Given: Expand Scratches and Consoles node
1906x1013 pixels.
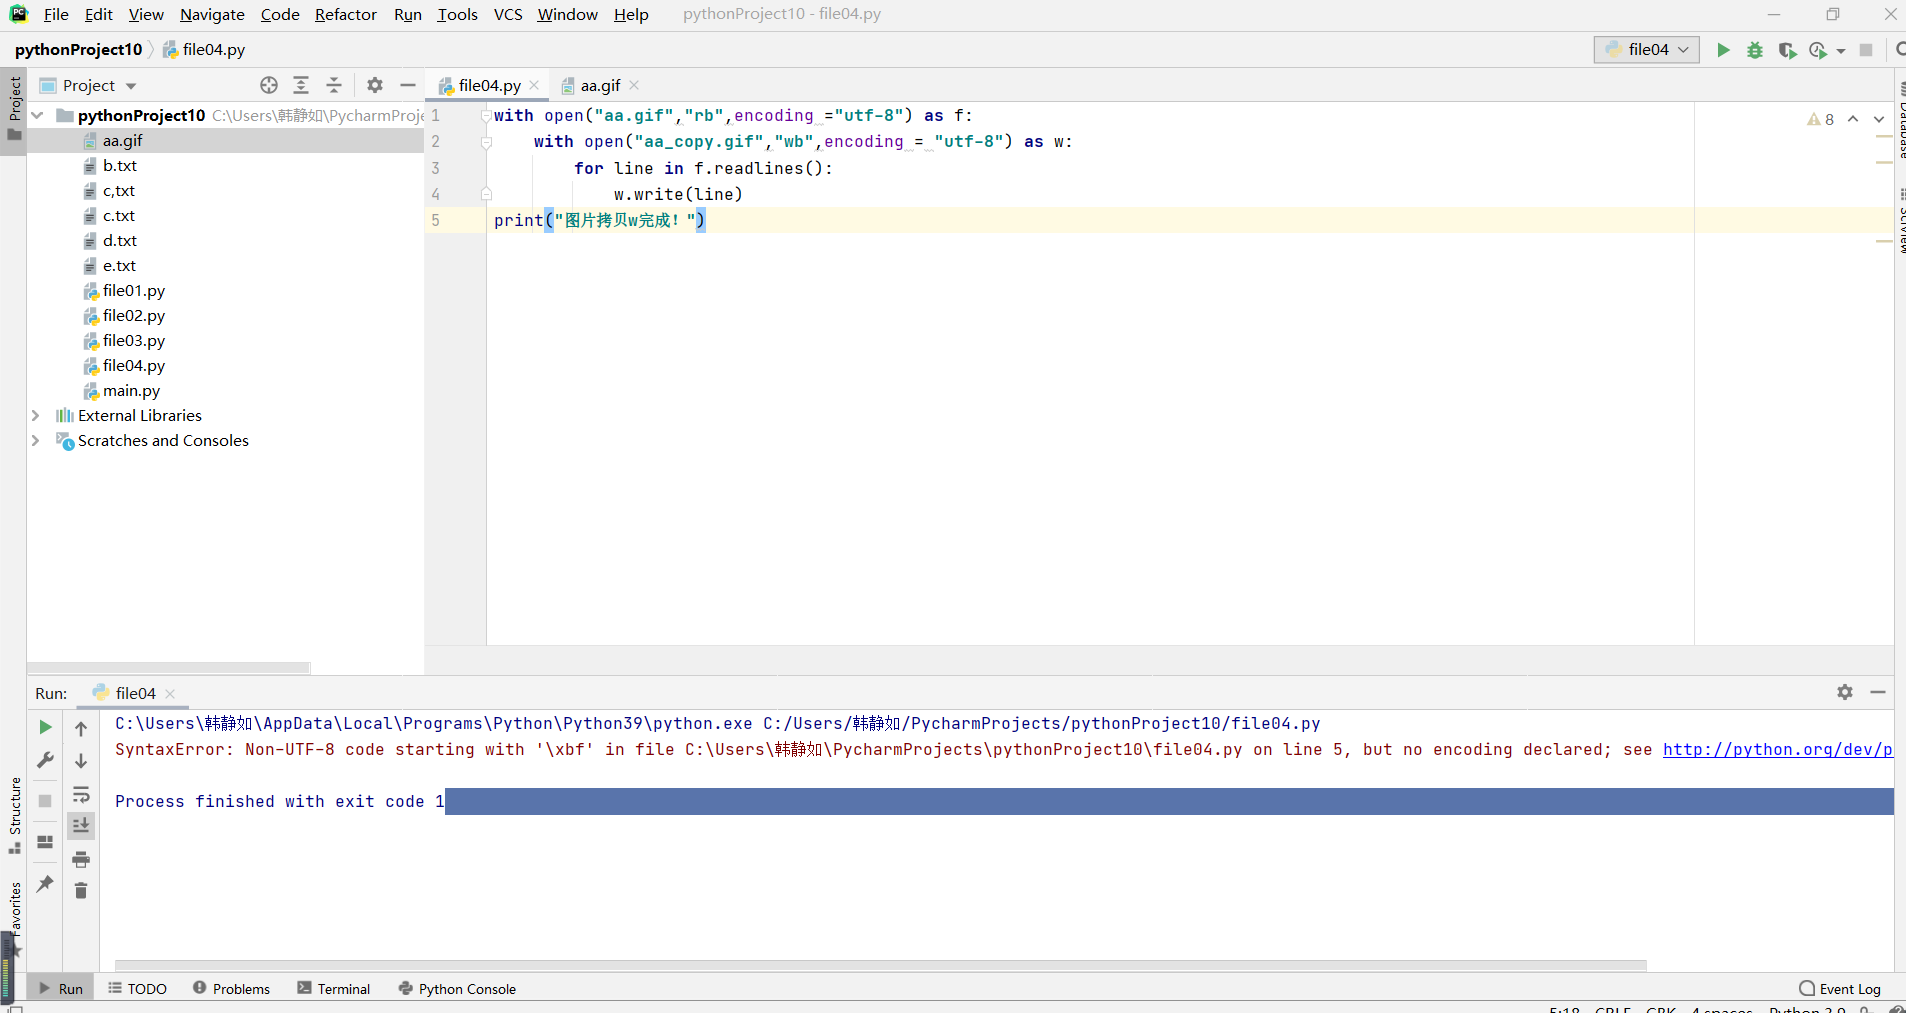Looking at the screenshot, I should [35, 440].
